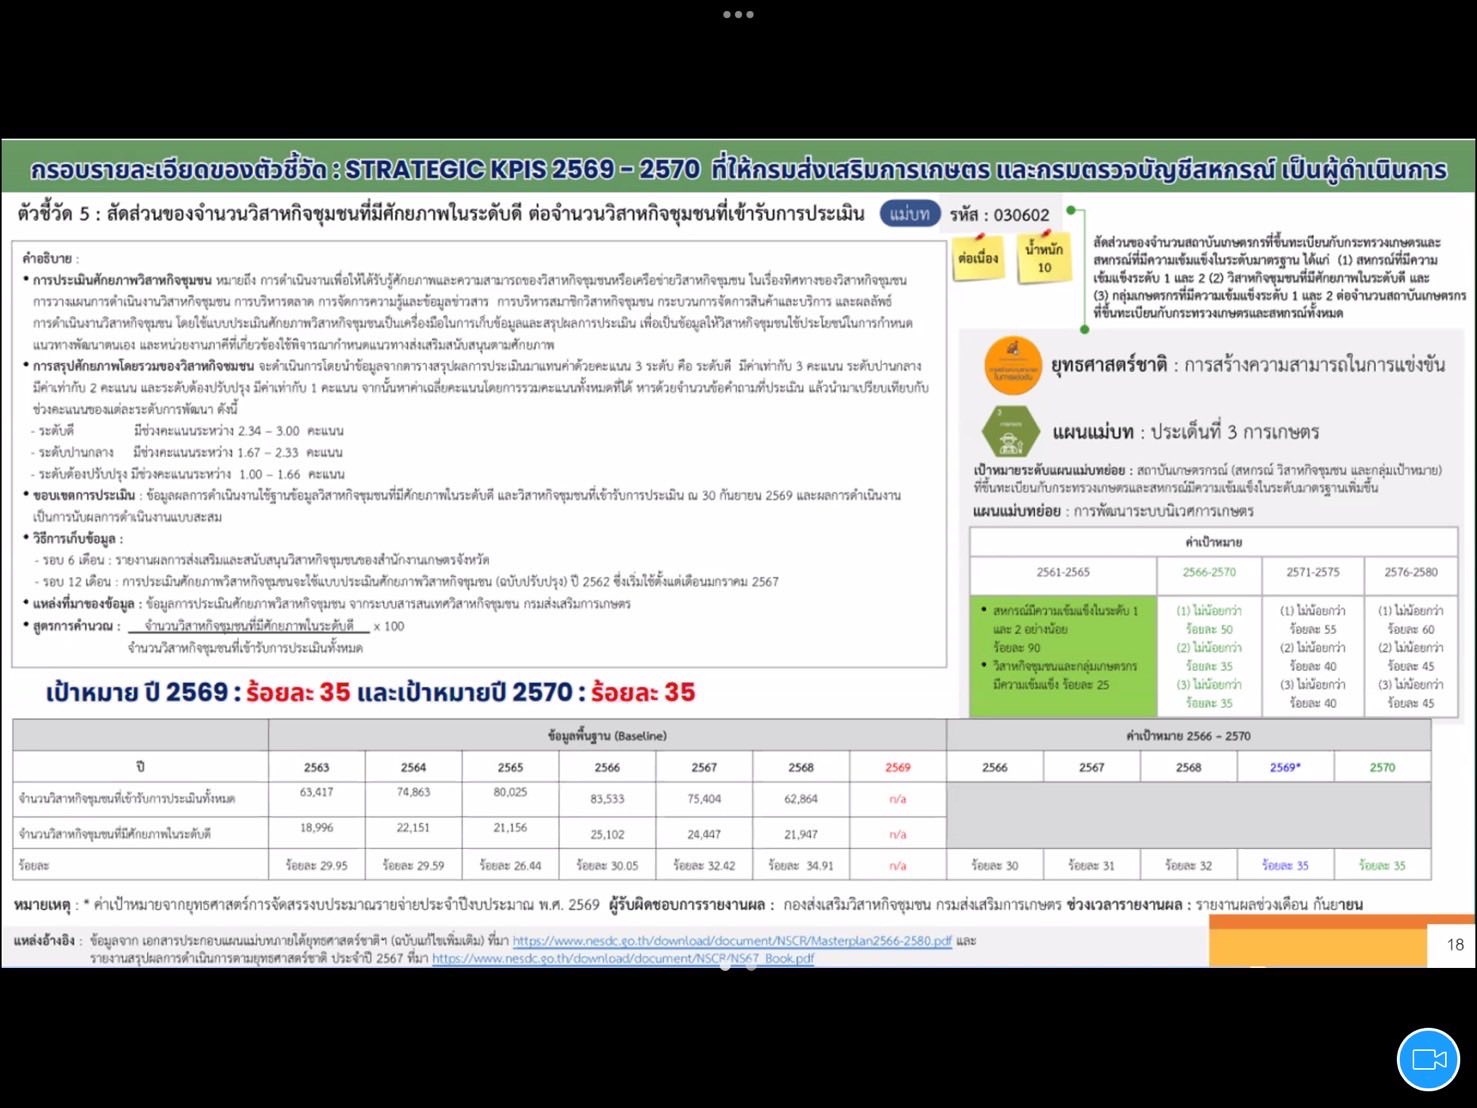Click the orange national strategy circle icon
Image resolution: width=1477 pixels, height=1108 pixels.
pyautogui.click(x=1012, y=366)
